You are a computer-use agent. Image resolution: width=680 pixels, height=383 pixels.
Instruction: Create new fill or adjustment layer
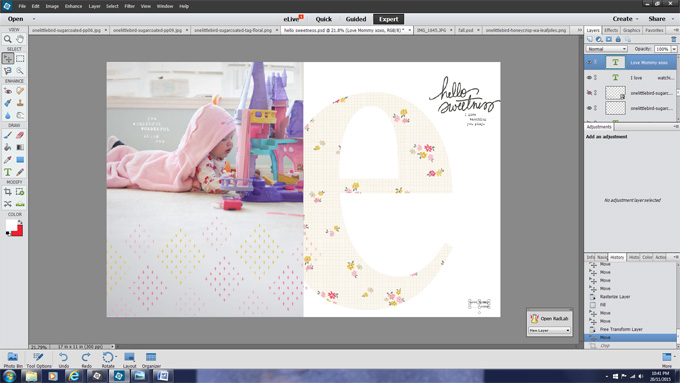pos(599,39)
